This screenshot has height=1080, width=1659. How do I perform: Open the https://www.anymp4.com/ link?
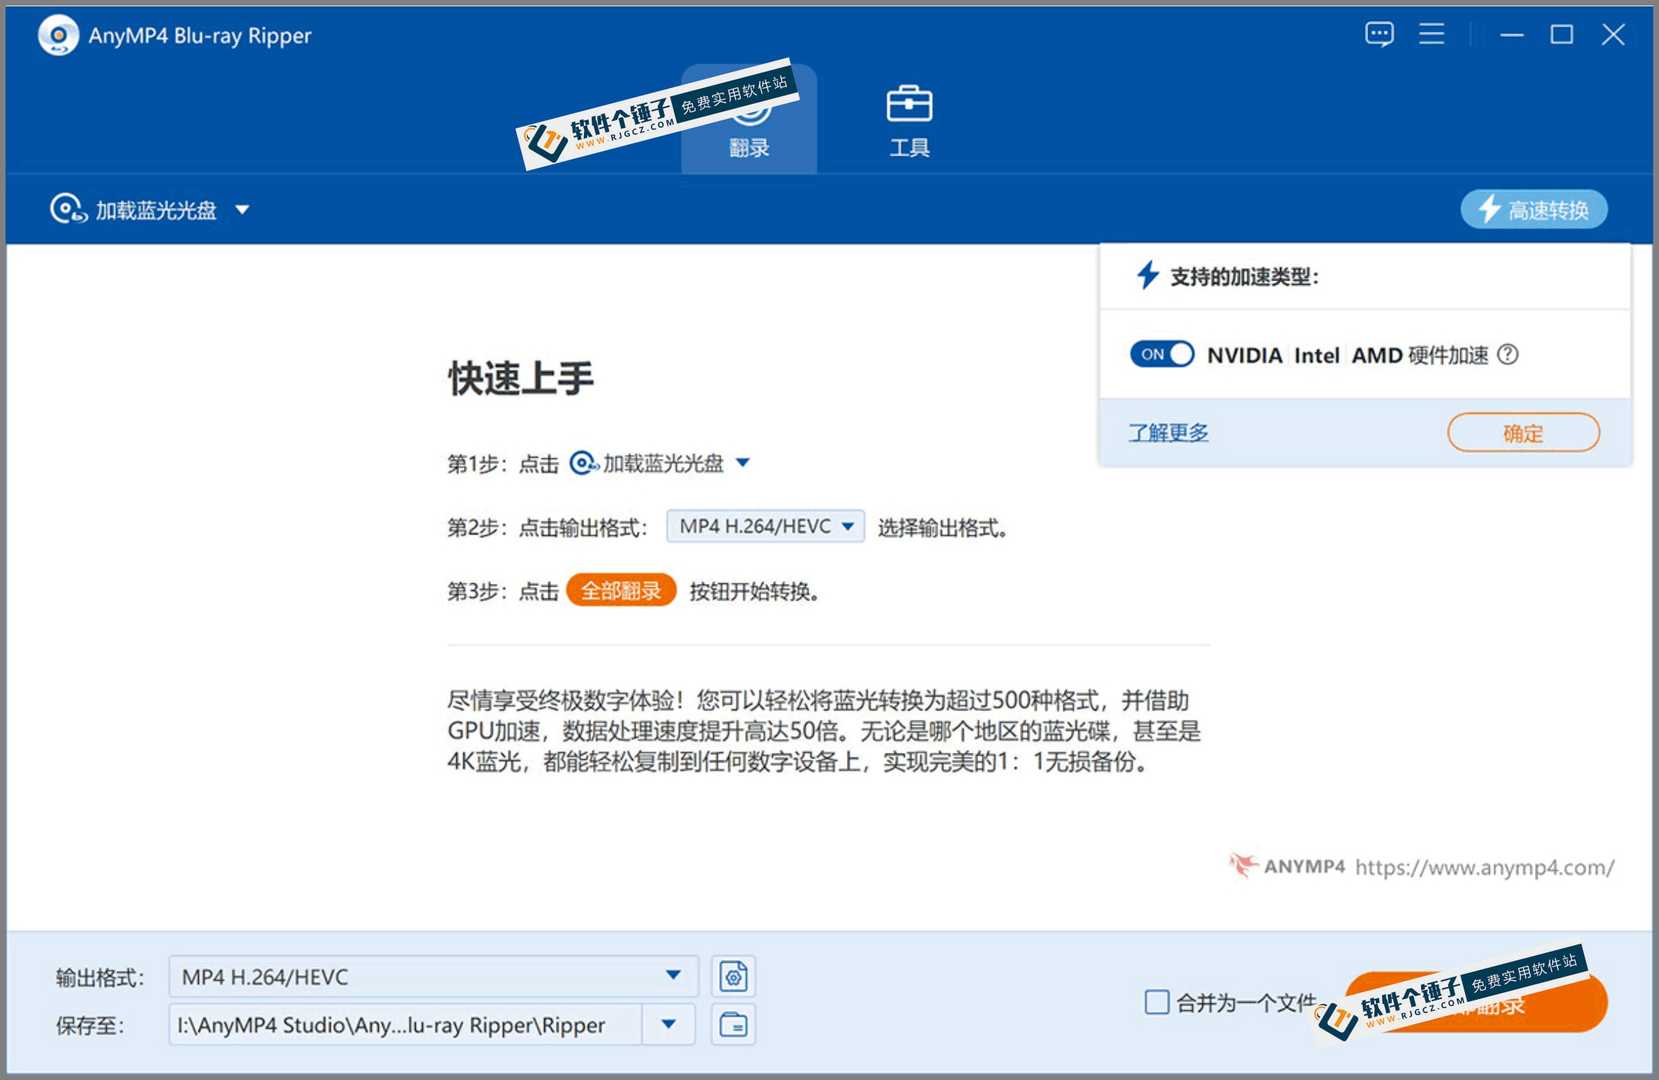click(1484, 867)
